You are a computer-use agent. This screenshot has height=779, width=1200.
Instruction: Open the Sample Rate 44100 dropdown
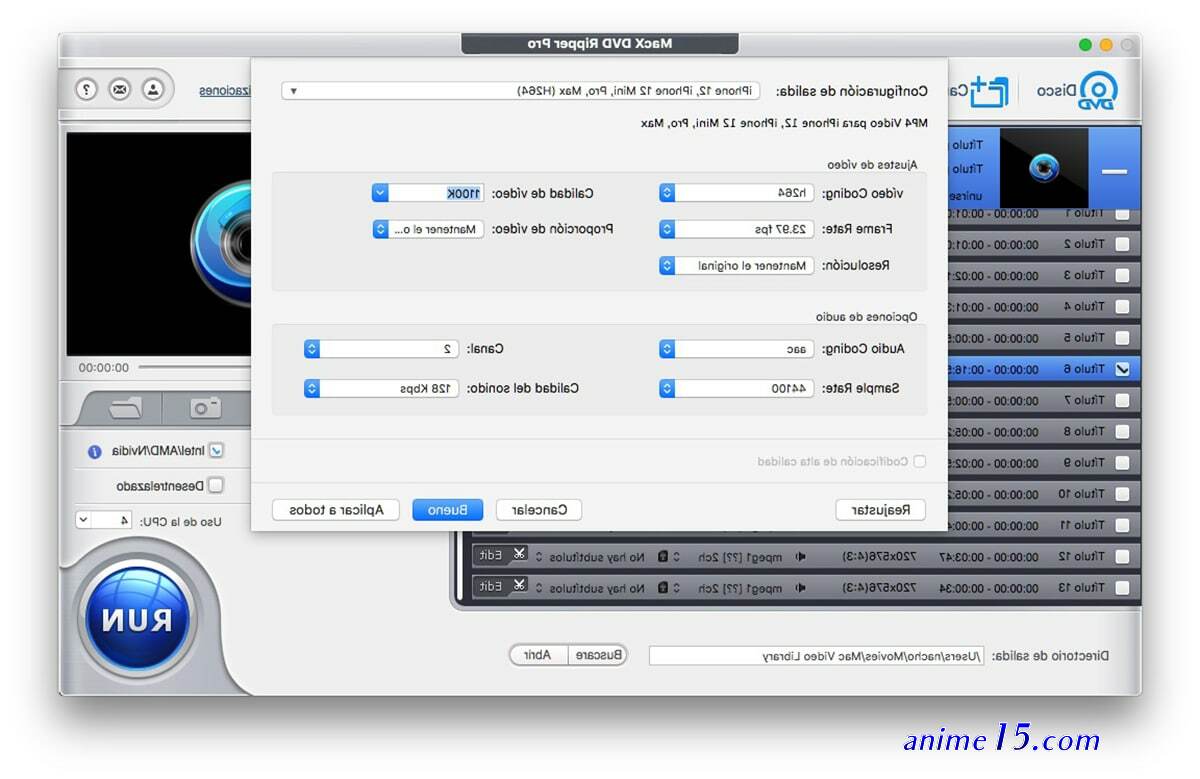click(x=738, y=388)
